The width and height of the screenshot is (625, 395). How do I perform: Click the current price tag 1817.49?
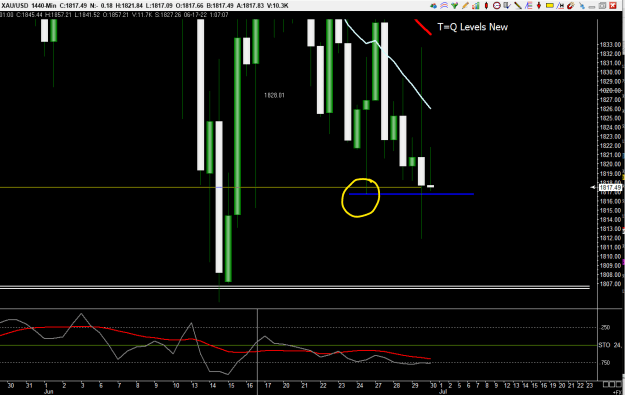click(x=610, y=187)
